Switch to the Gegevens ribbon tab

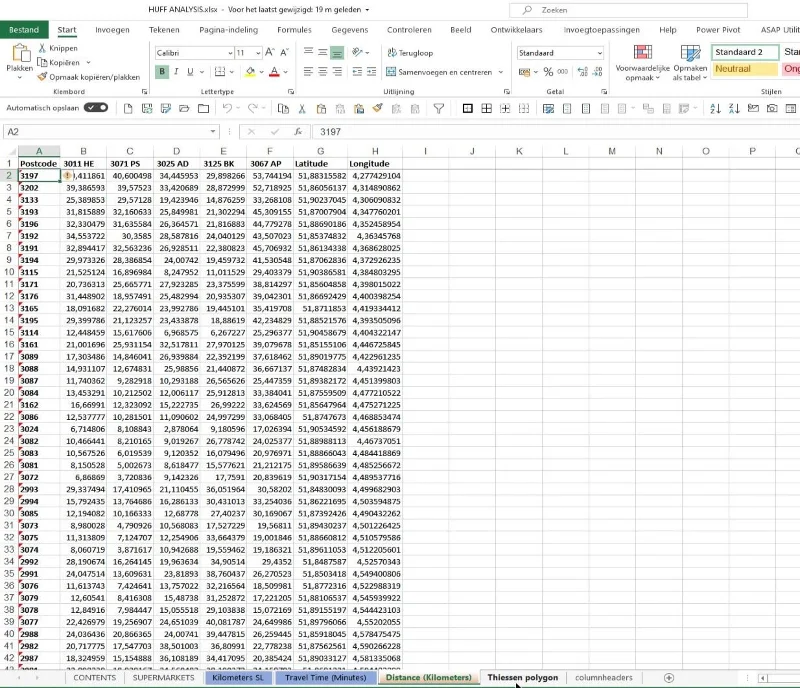[x=349, y=30]
